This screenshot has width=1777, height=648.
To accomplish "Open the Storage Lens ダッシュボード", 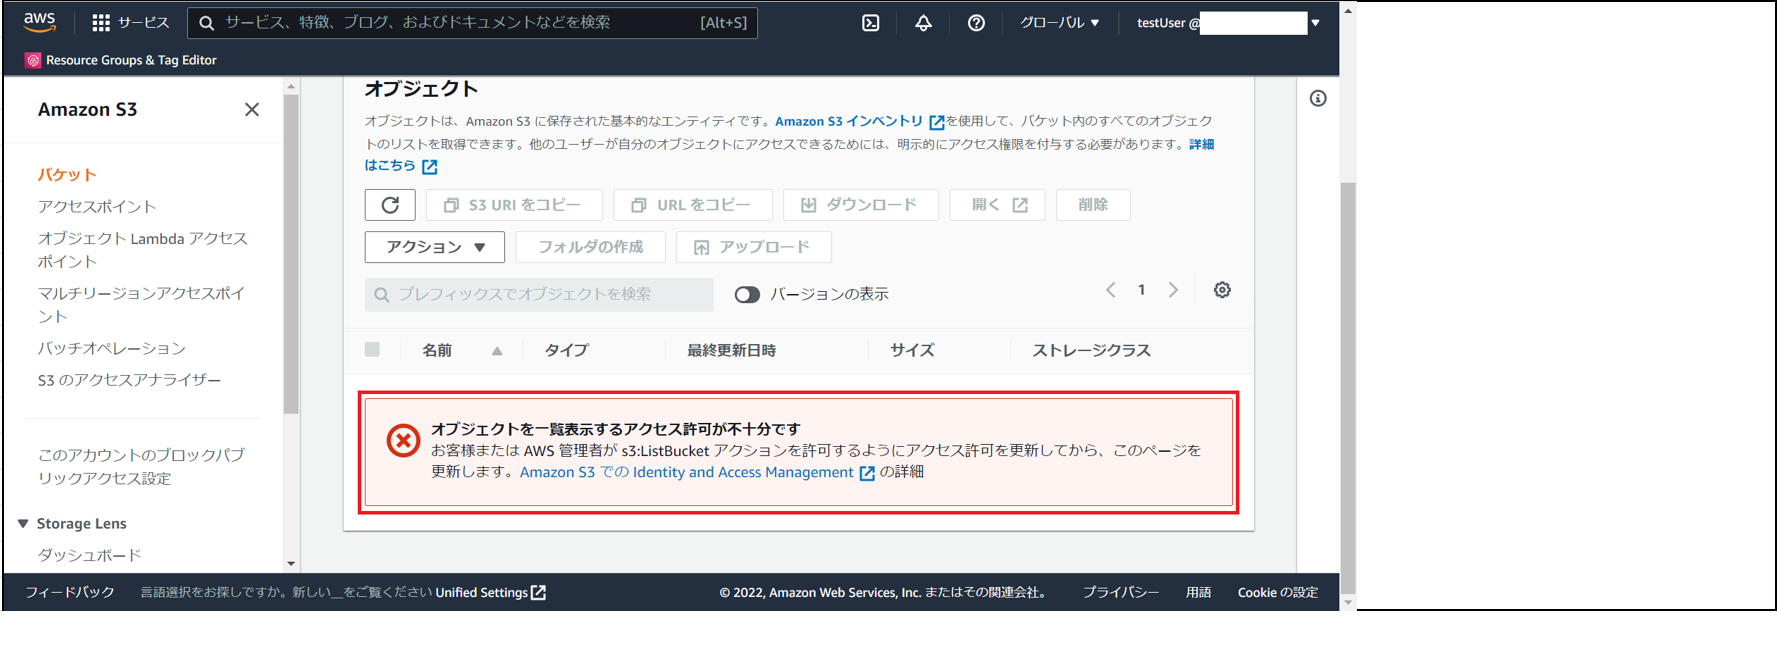I will pos(89,555).
